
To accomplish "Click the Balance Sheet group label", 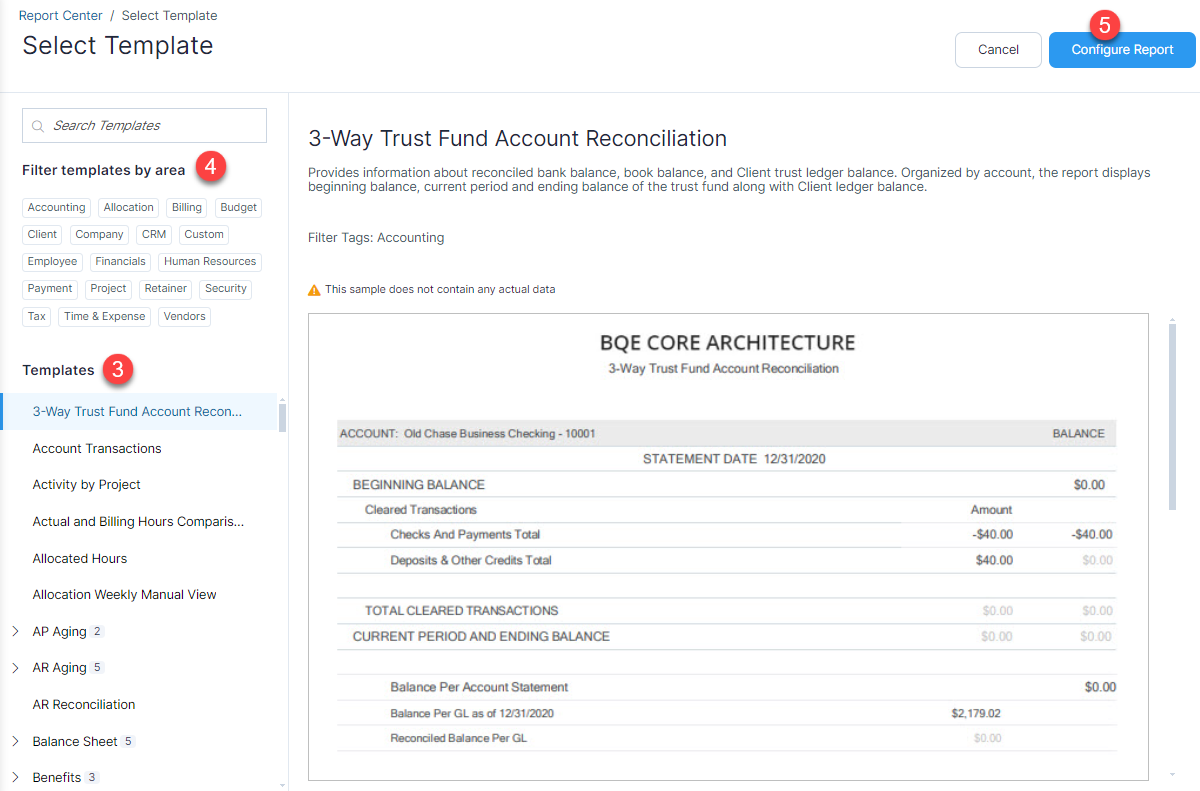I will tap(75, 741).
